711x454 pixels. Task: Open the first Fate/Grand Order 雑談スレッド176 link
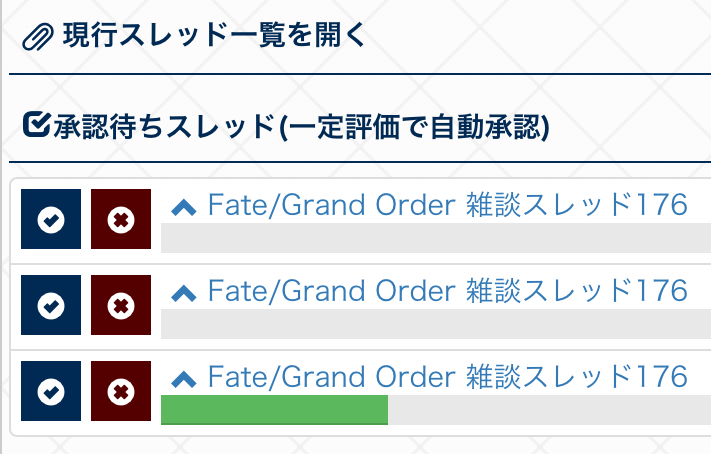coord(447,206)
